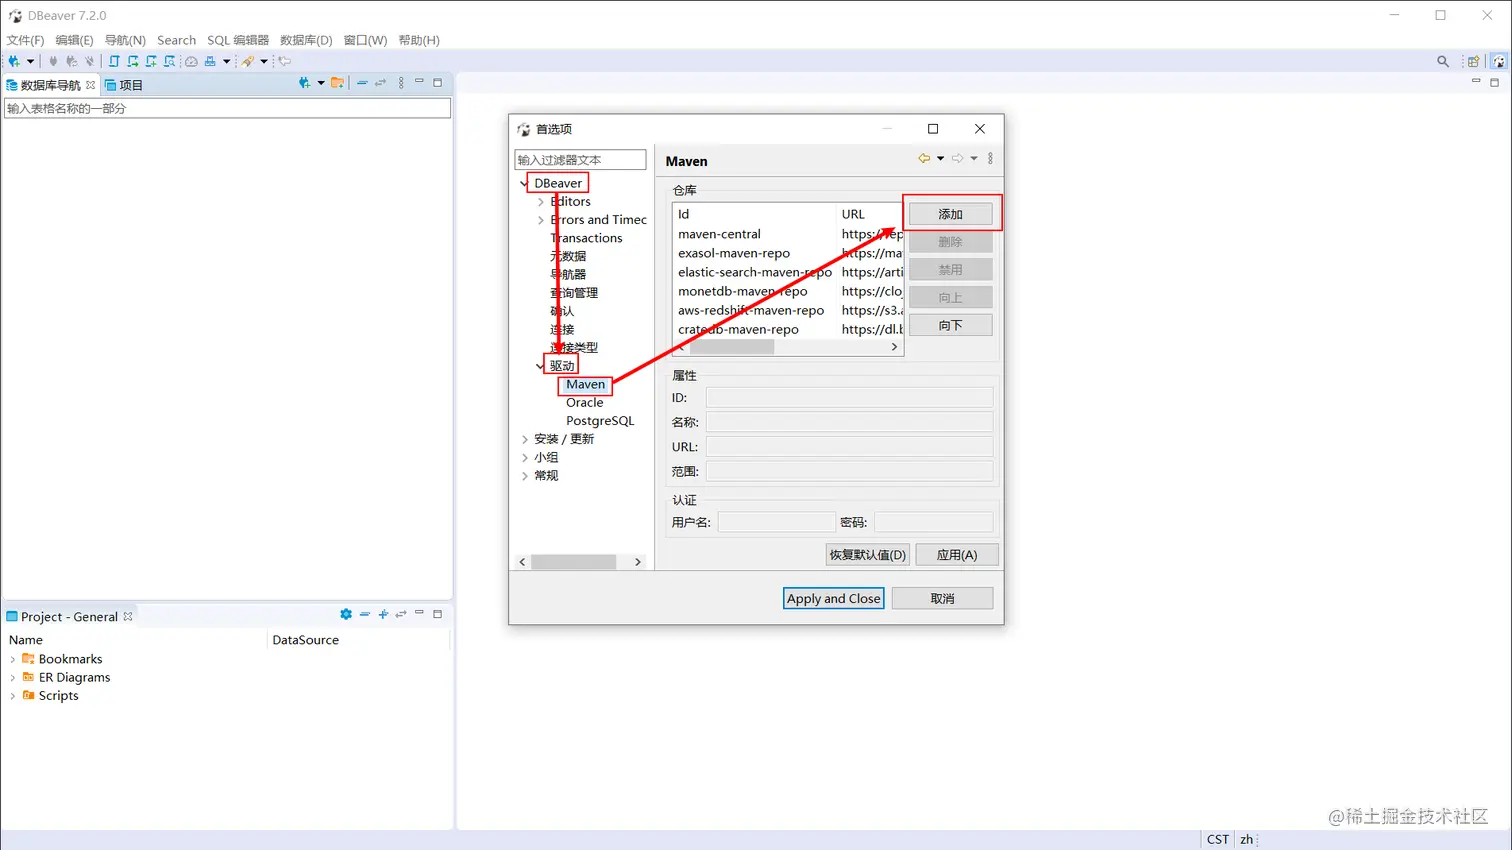Open the view menu of navigator panel

tap(401, 83)
